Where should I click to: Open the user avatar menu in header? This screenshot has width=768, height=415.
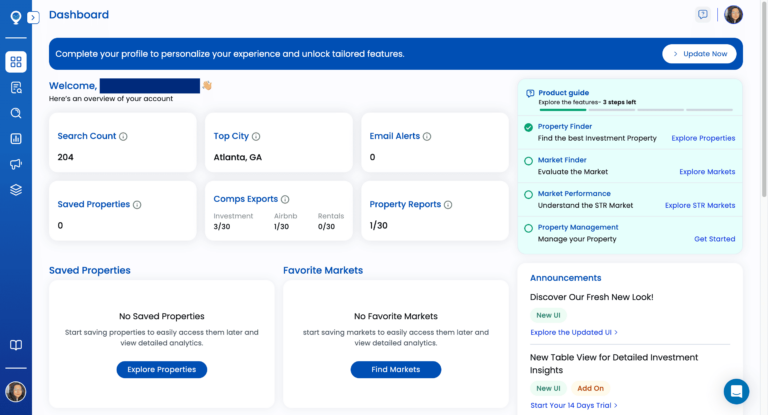click(x=733, y=14)
